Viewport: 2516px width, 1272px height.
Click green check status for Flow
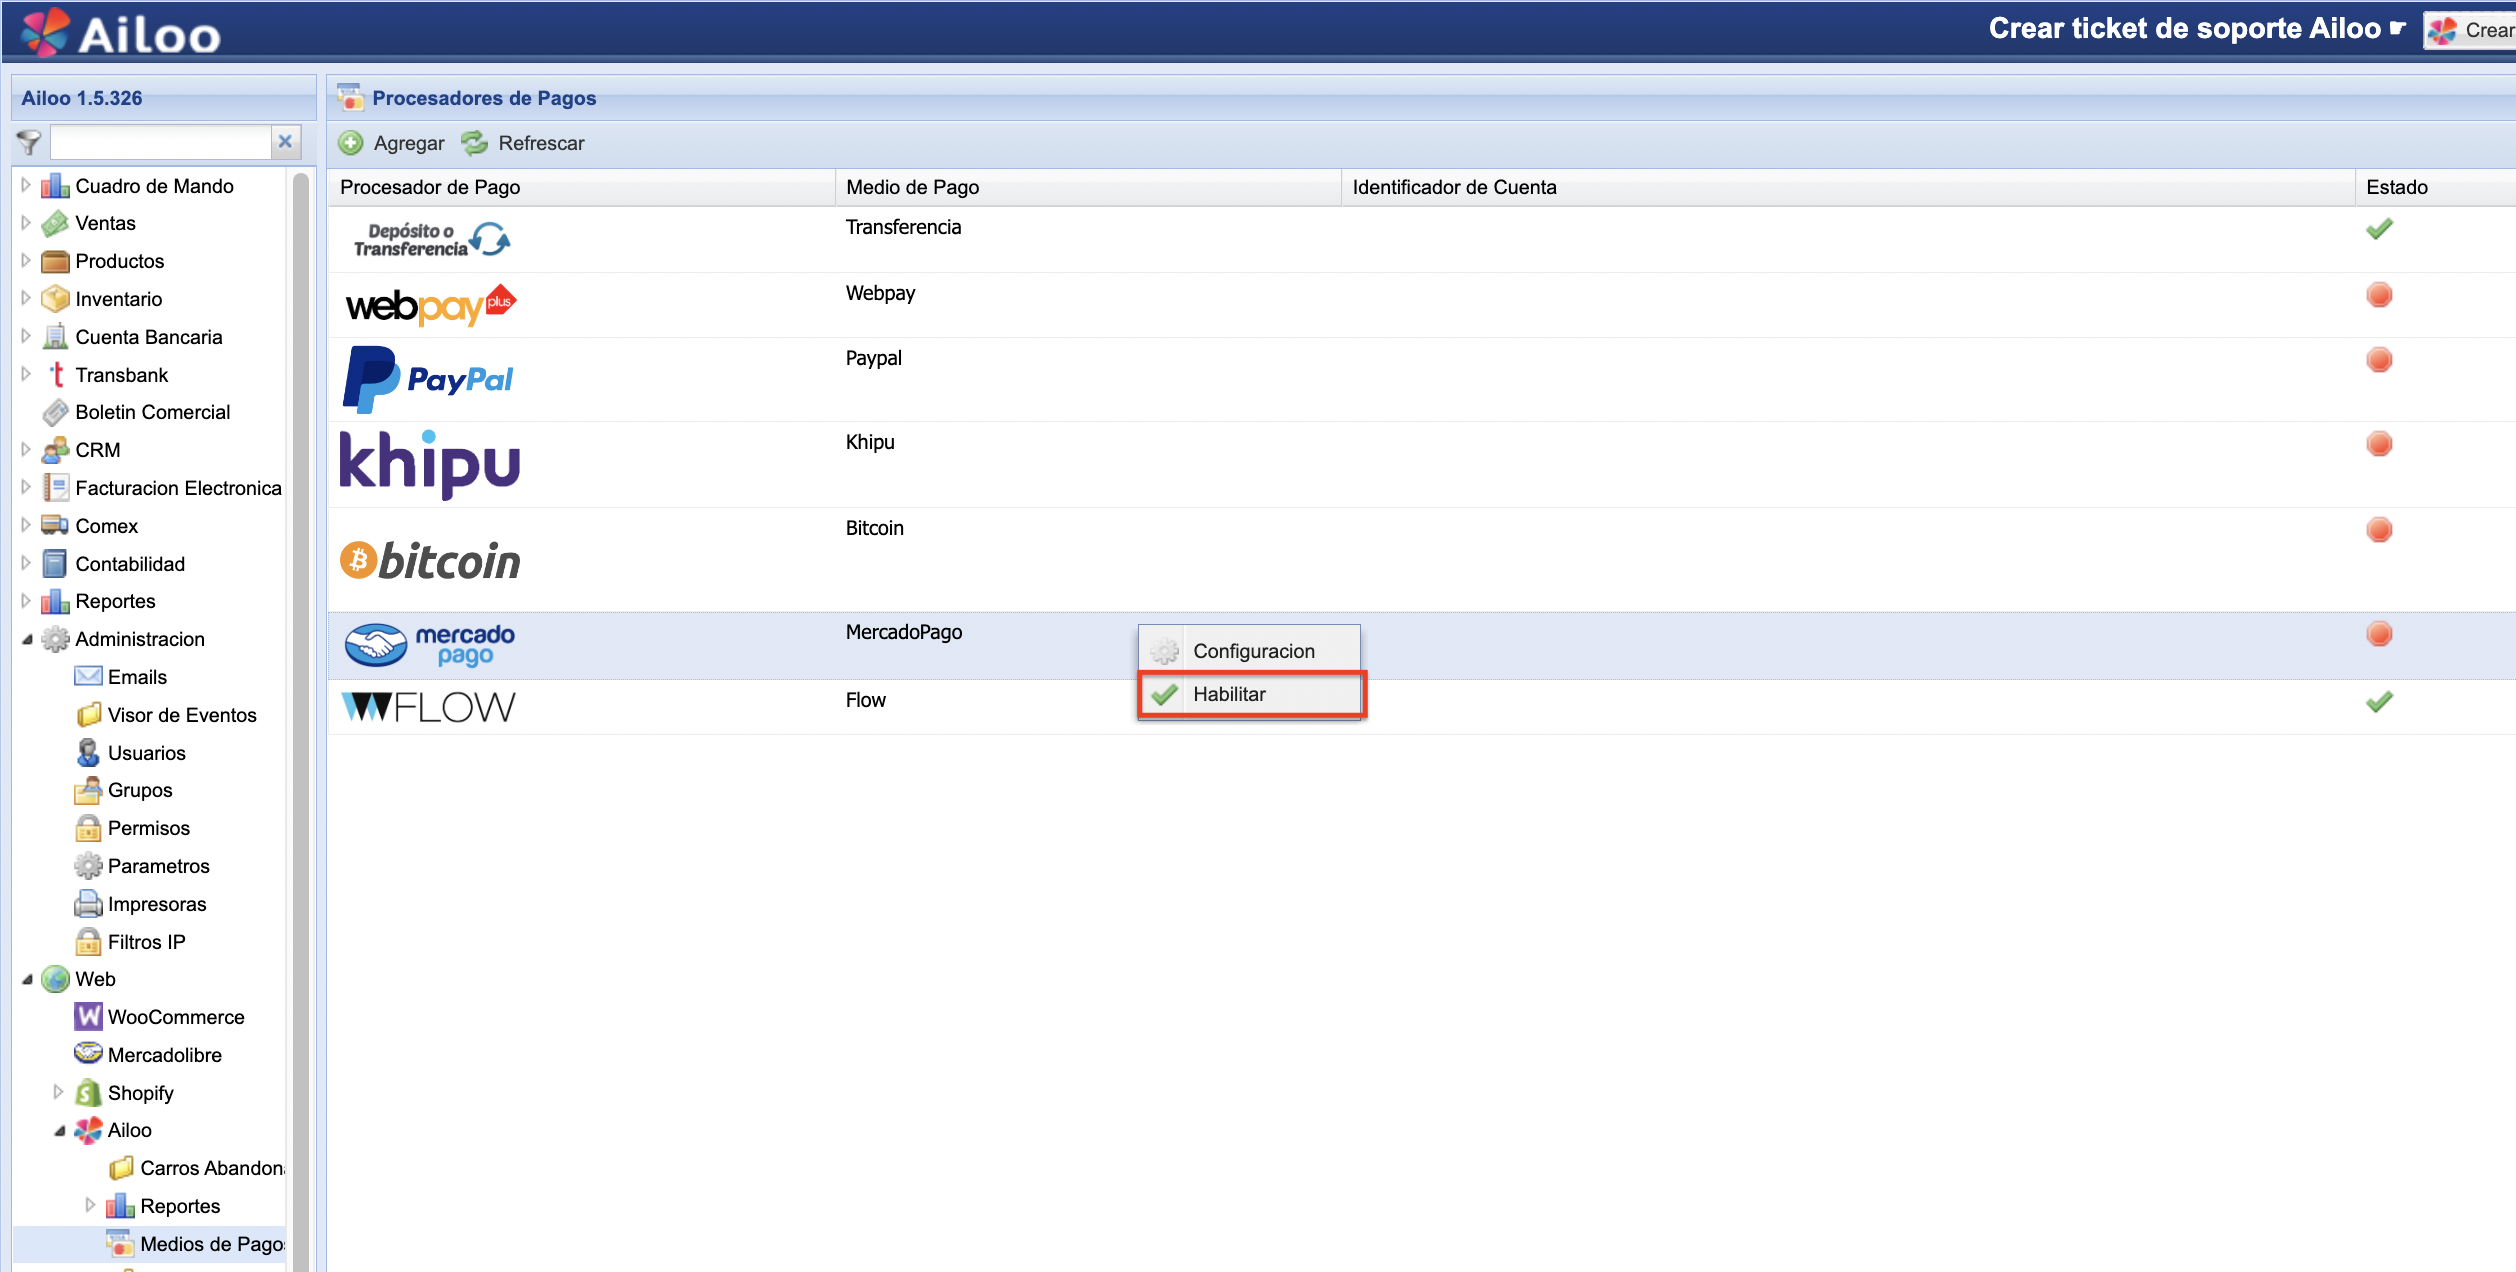[x=2379, y=702]
